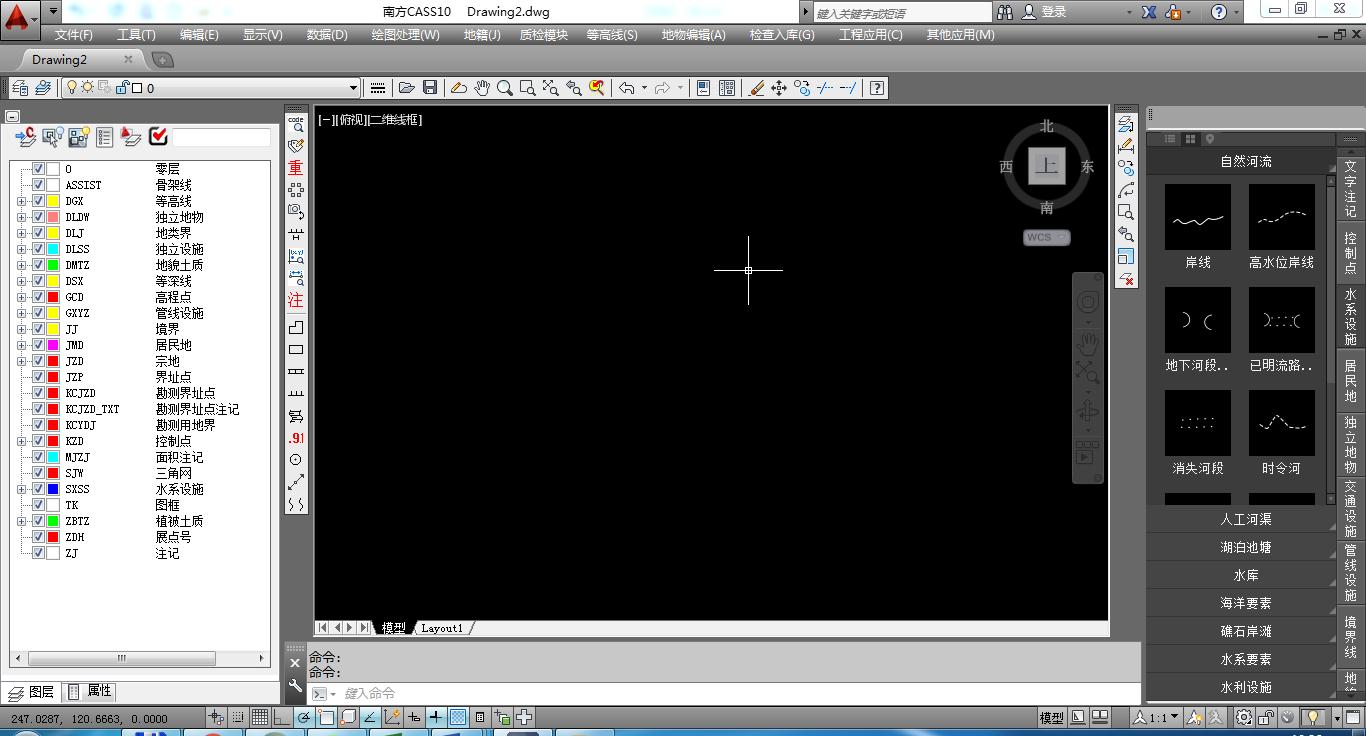The image size is (1366, 736).
Task: Open the 工程应用(C) menu
Action: (x=870, y=34)
